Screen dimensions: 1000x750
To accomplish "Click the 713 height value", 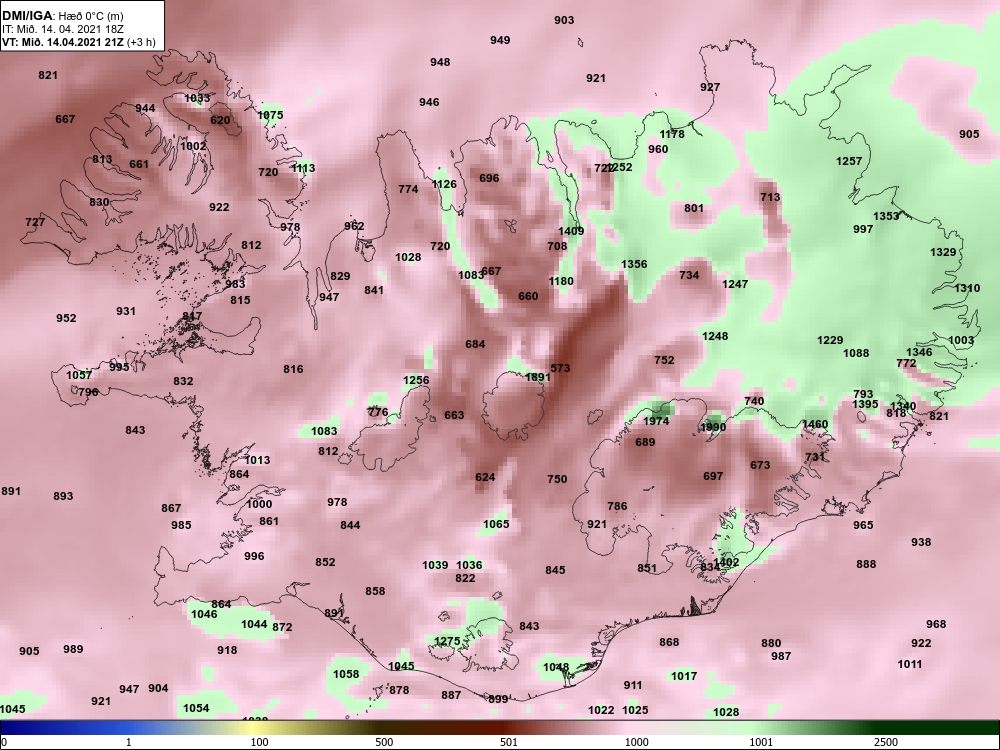I will [770, 197].
